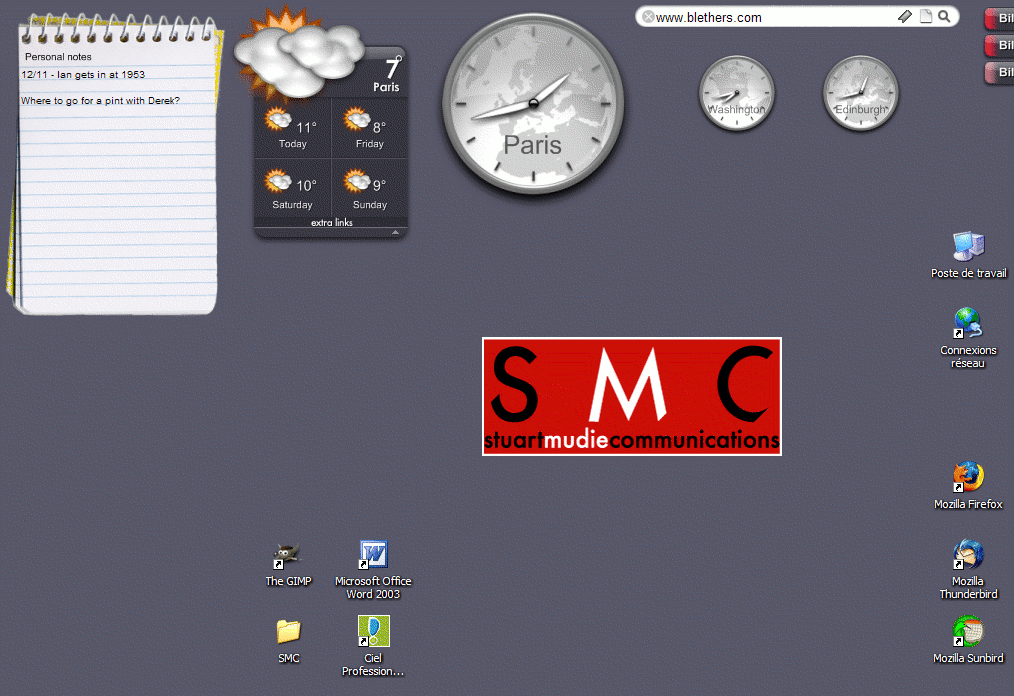The image size is (1014, 696).
Task: Click the note "Where to go for a pint with Derek?"
Action: tap(100, 100)
